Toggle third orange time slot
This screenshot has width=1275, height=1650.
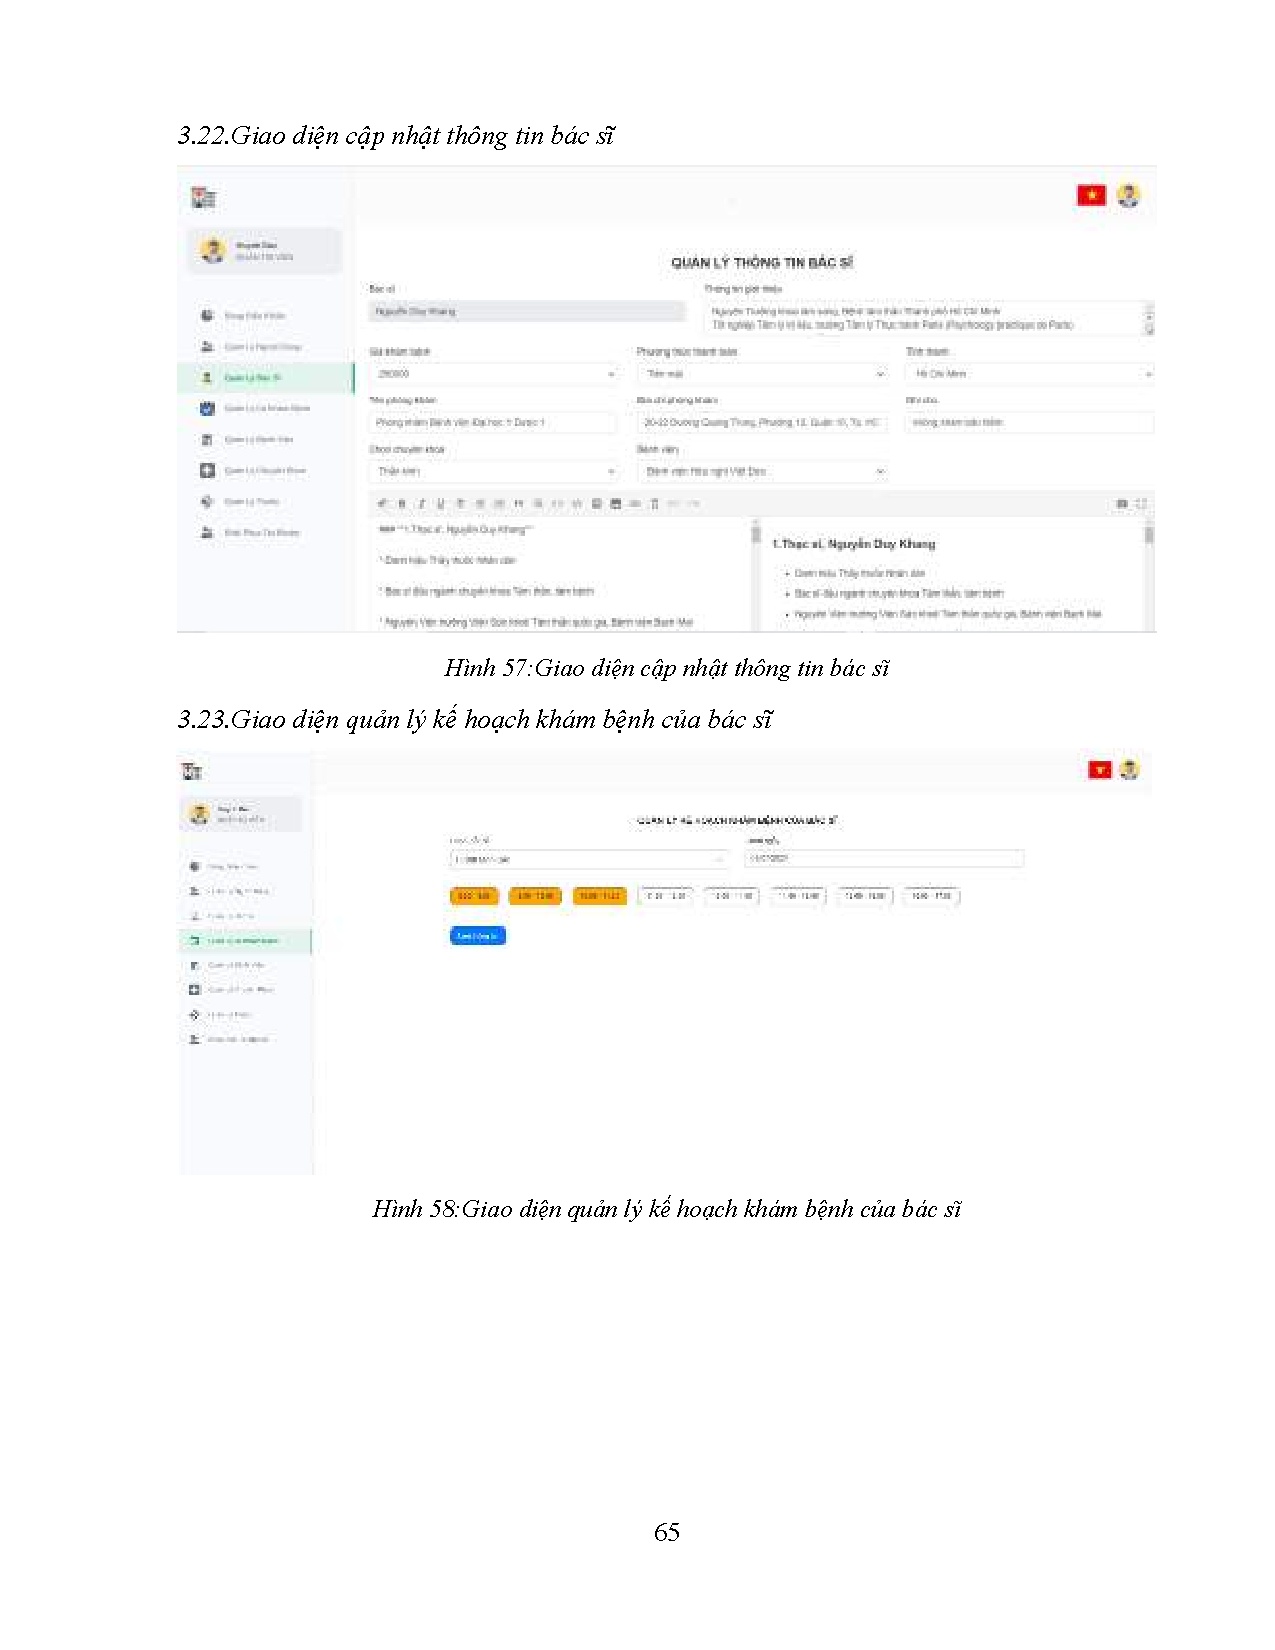coord(600,896)
